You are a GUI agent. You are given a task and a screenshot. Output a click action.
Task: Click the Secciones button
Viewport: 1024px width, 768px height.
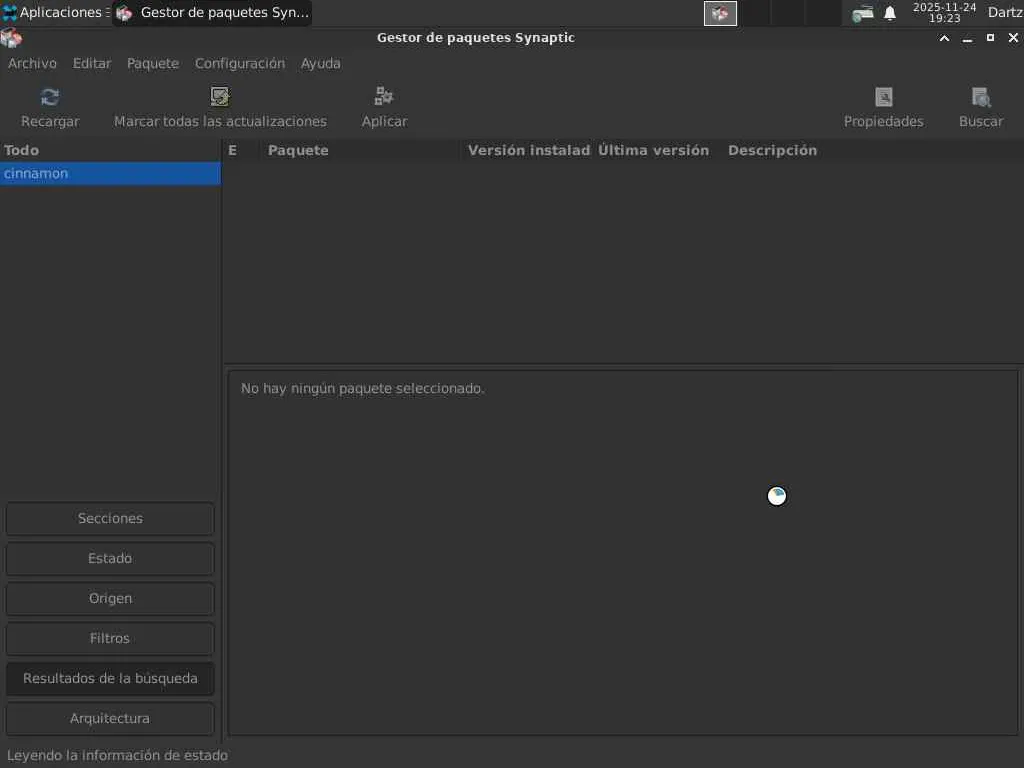tap(110, 519)
